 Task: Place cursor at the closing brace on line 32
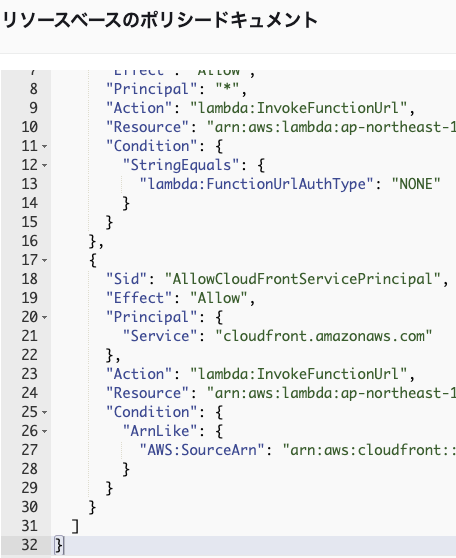[58, 545]
